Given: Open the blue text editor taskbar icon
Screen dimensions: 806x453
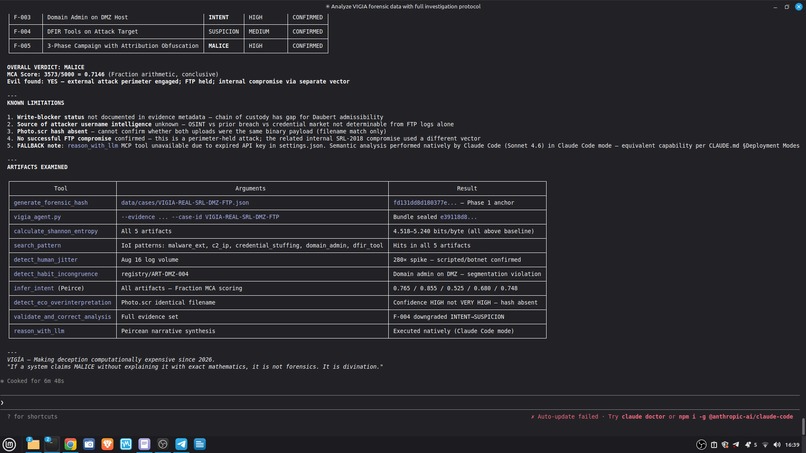Looking at the screenshot, I should point(200,444).
